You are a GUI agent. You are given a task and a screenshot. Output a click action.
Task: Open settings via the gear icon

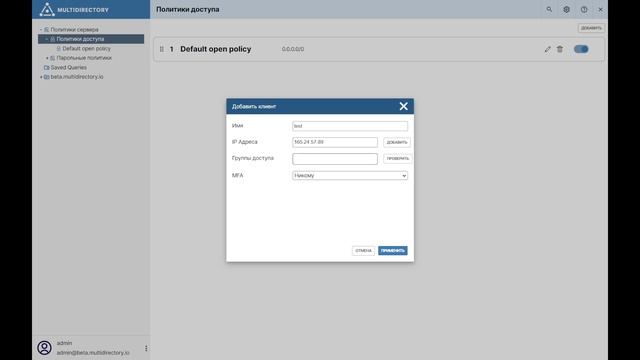point(567,9)
